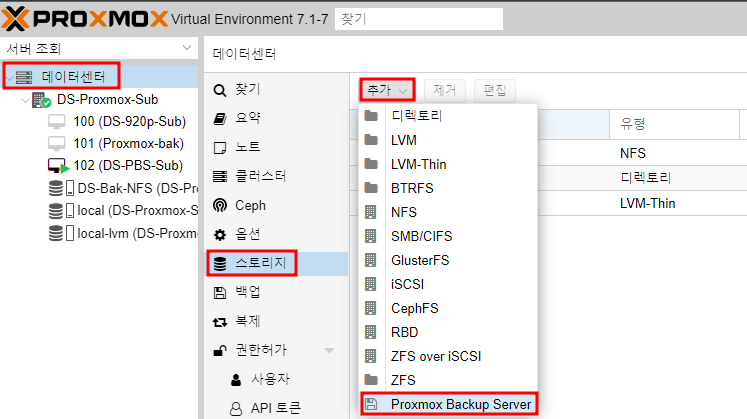This screenshot has height=419, width=747.
Task: Collapse the 권한허가 submenu arrow
Action: click(329, 350)
